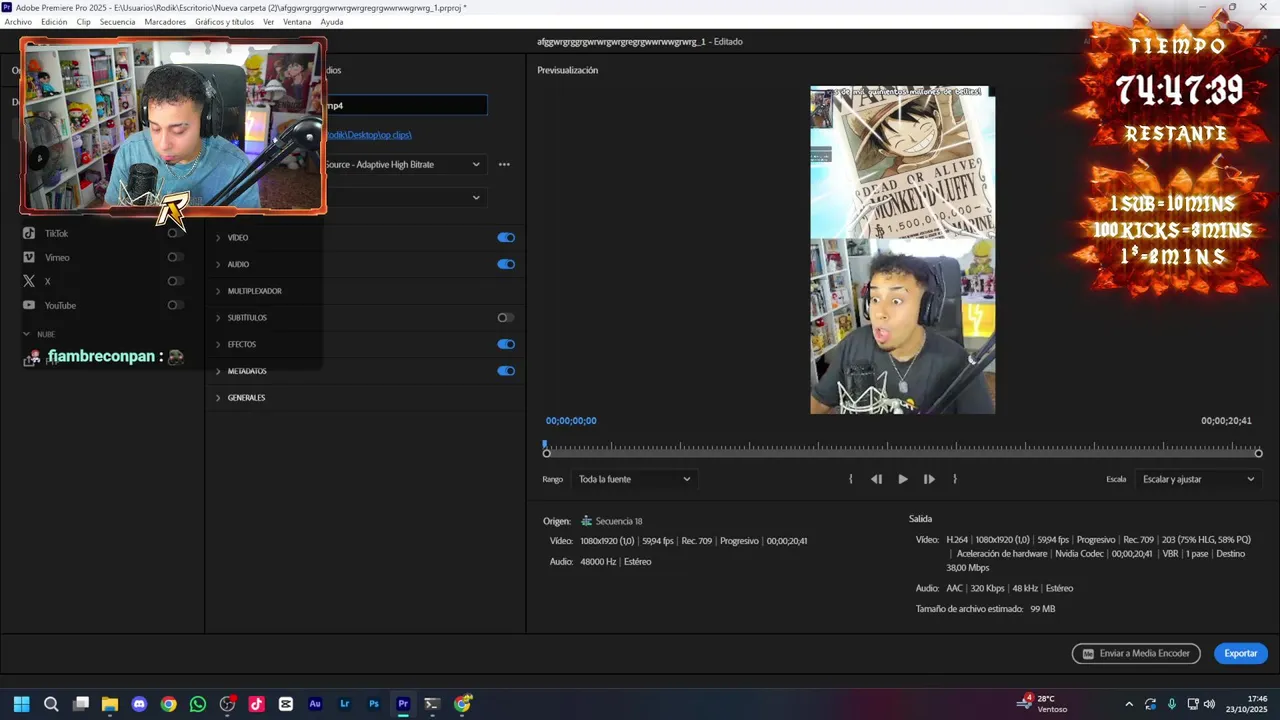Collapse the NUBE destinations group
The height and width of the screenshot is (720, 1280).
(27, 334)
